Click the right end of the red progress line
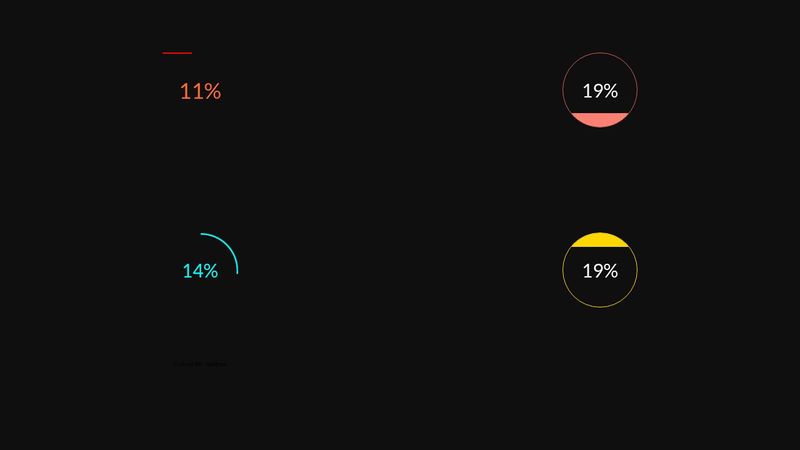800x450 pixels. point(190,53)
